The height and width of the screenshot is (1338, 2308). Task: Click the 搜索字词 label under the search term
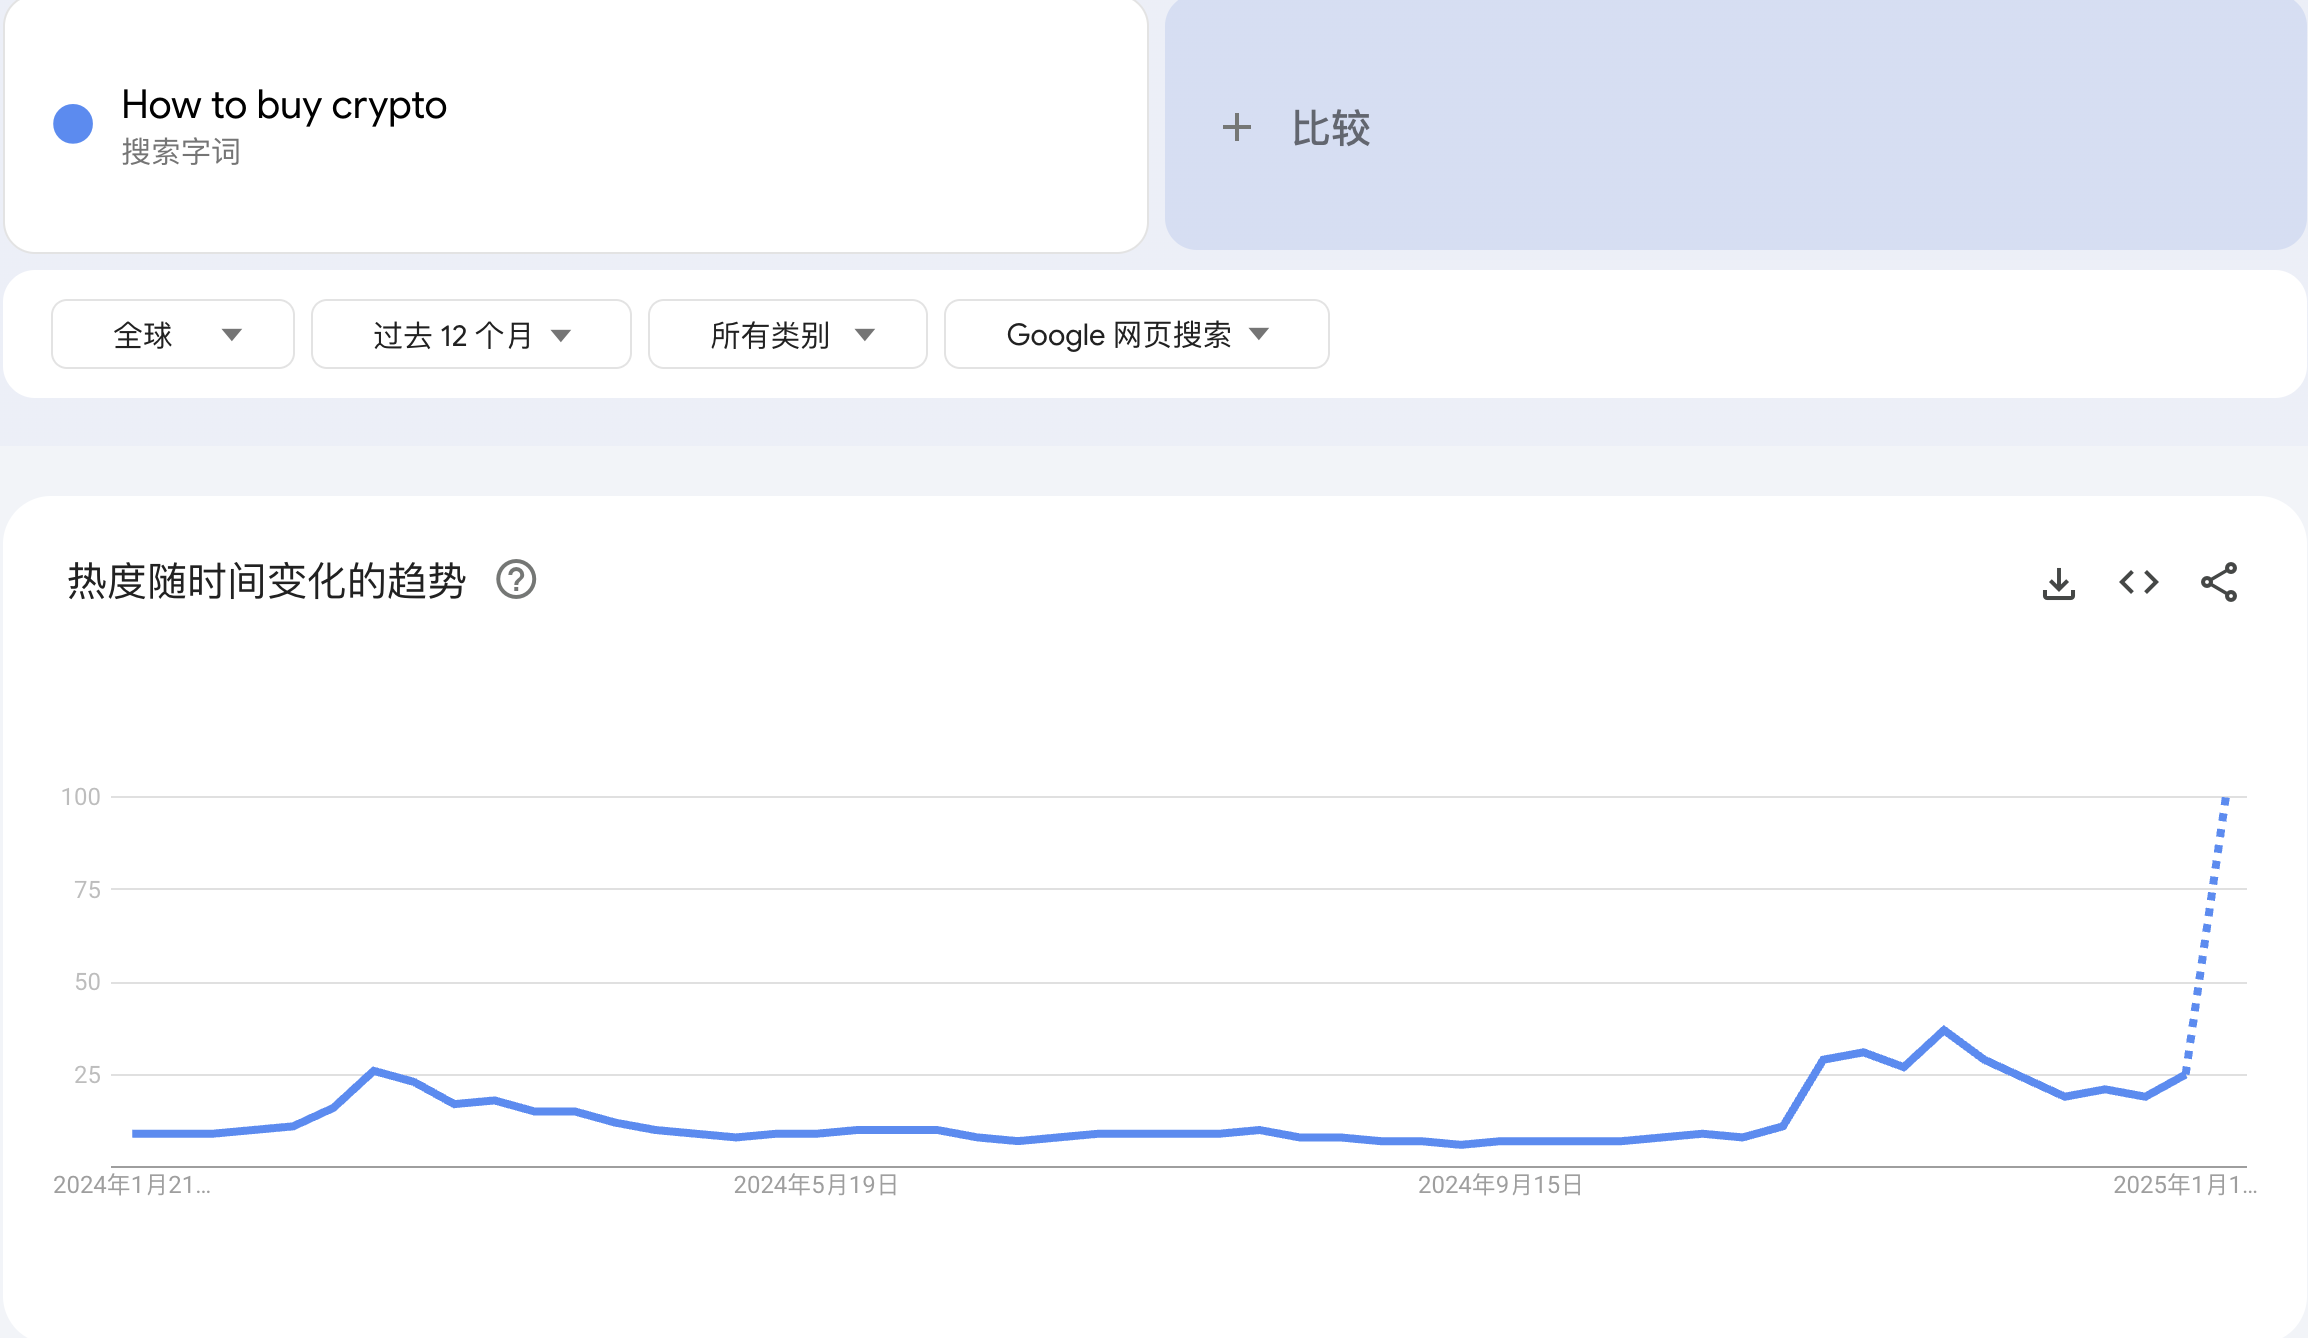[x=180, y=152]
